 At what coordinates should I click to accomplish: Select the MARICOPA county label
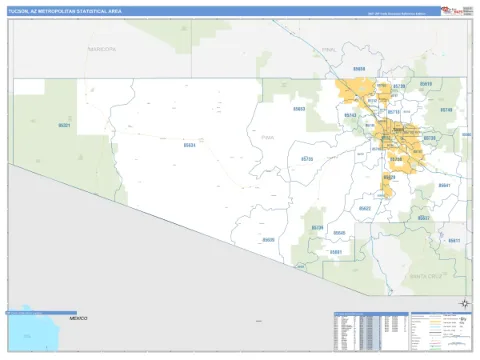point(102,49)
